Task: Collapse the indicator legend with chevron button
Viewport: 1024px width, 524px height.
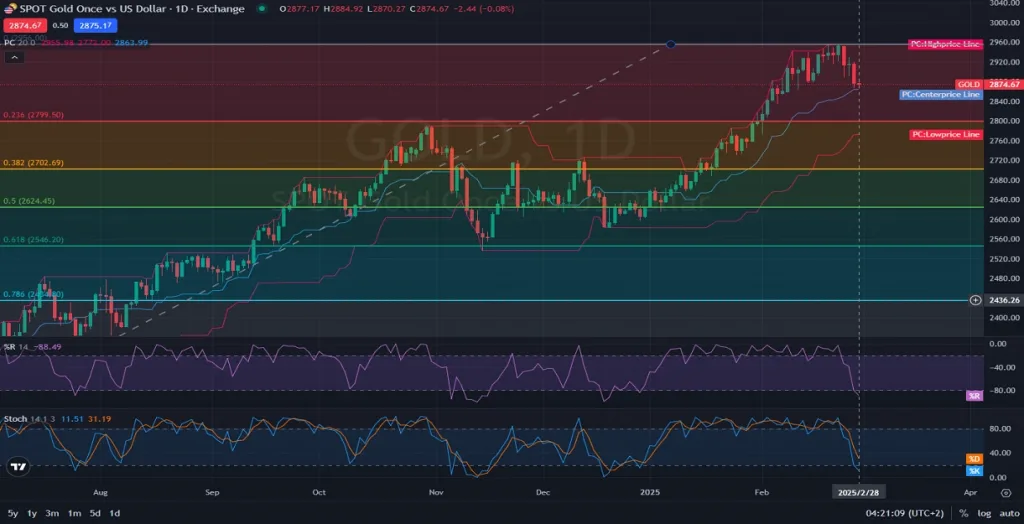Action: coord(14,57)
